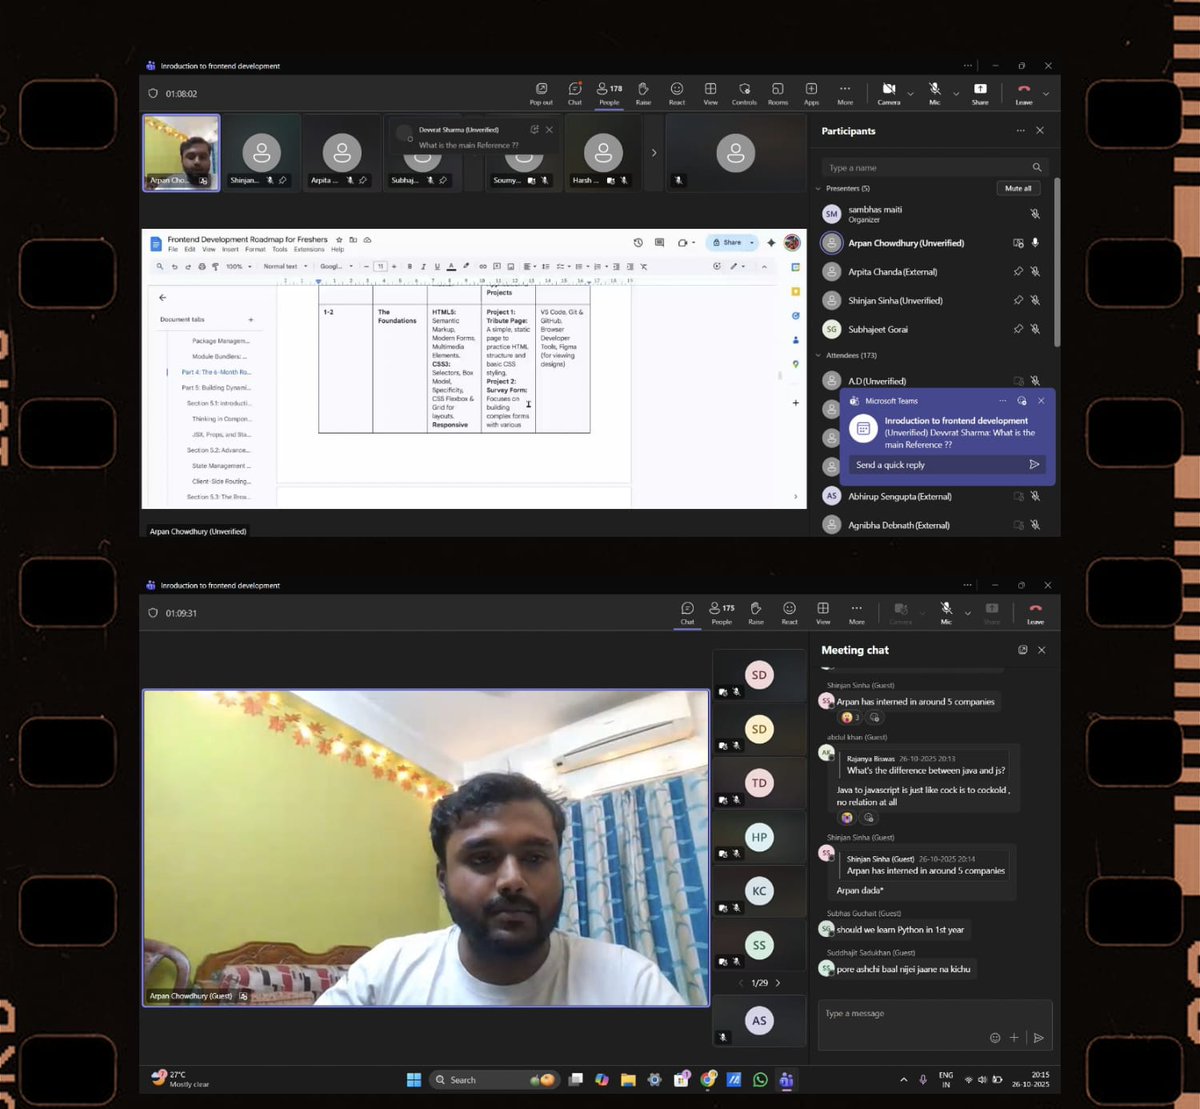Image resolution: width=1200 pixels, height=1109 pixels.
Task: Leave the bottom meeting
Action: (x=1035, y=613)
